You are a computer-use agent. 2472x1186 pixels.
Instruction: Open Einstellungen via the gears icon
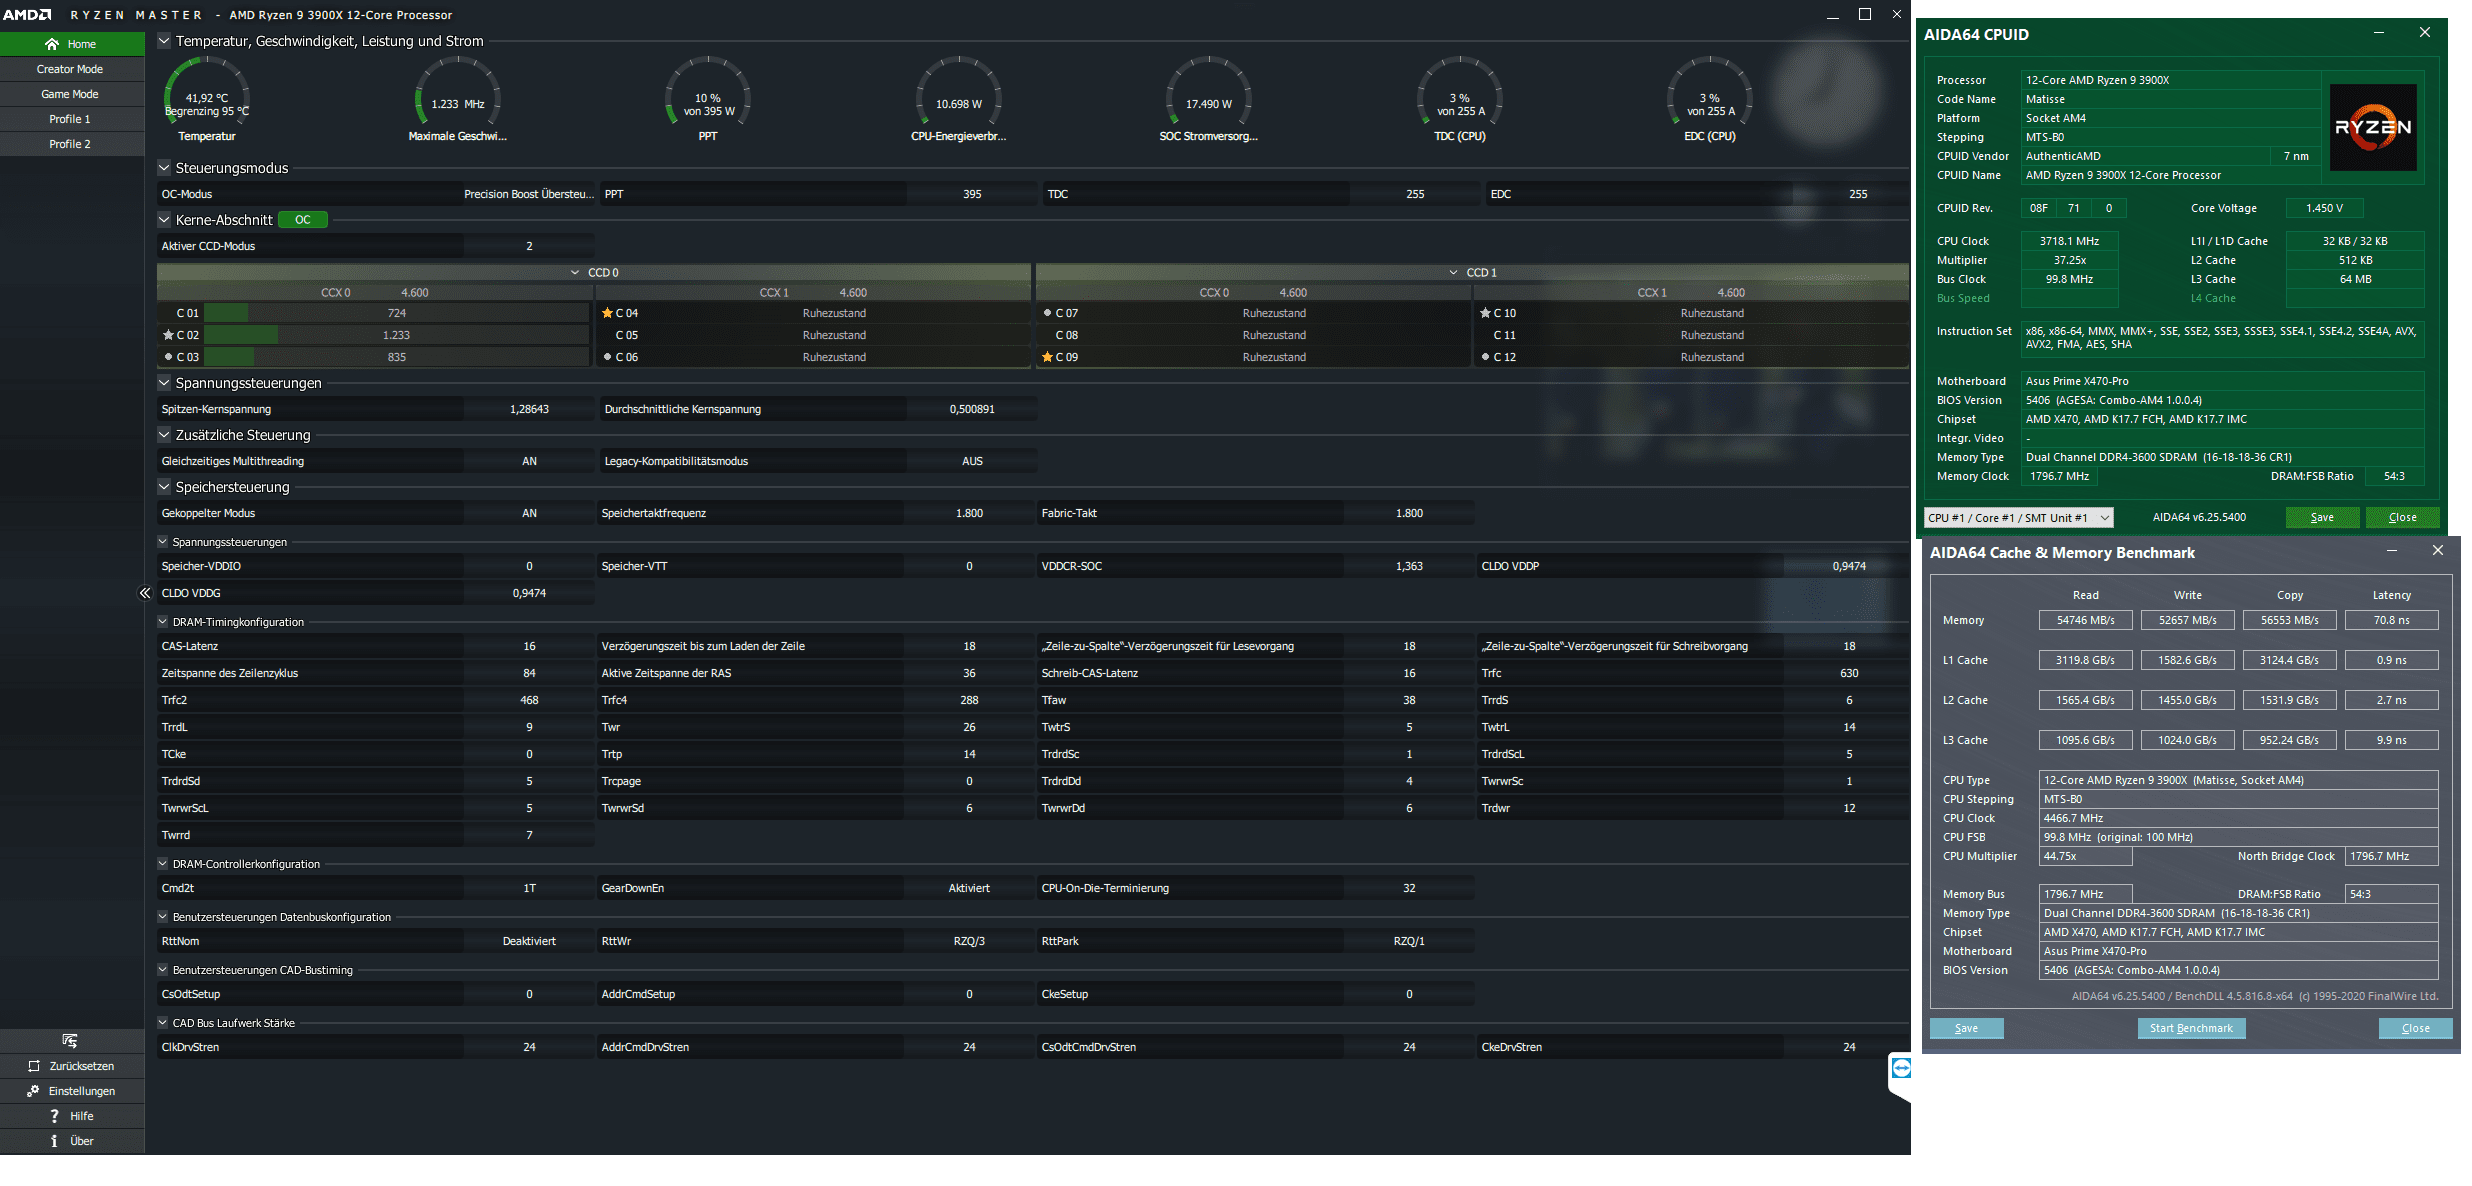(x=33, y=1091)
